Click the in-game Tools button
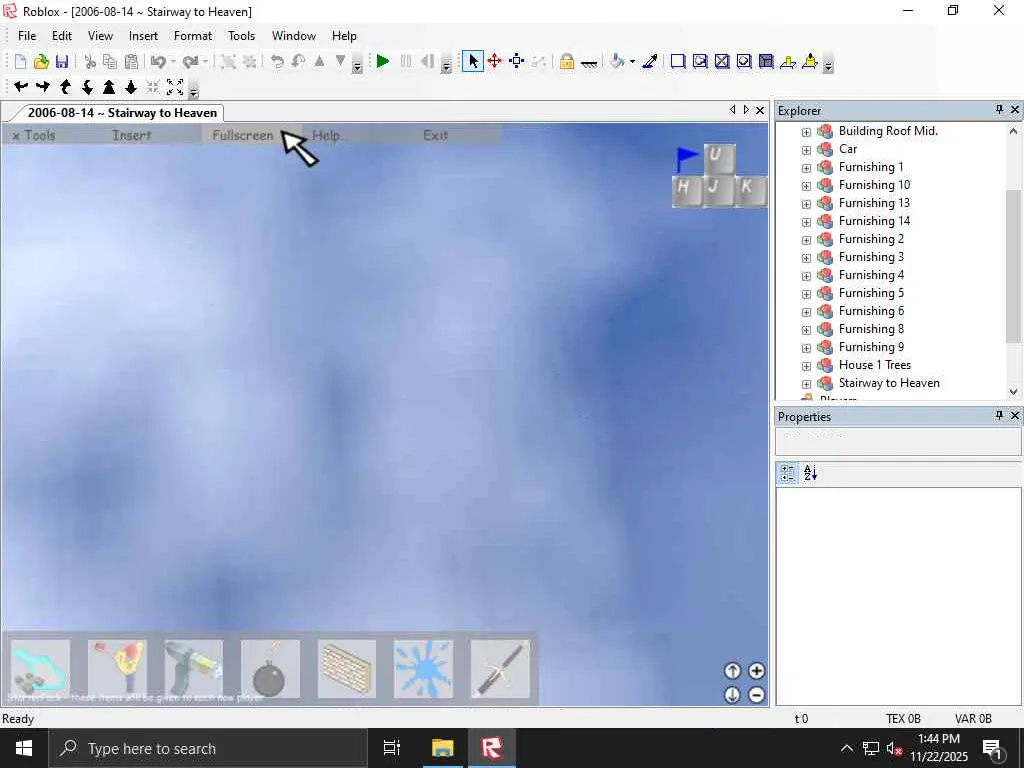This screenshot has width=1024, height=768. [x=40, y=135]
